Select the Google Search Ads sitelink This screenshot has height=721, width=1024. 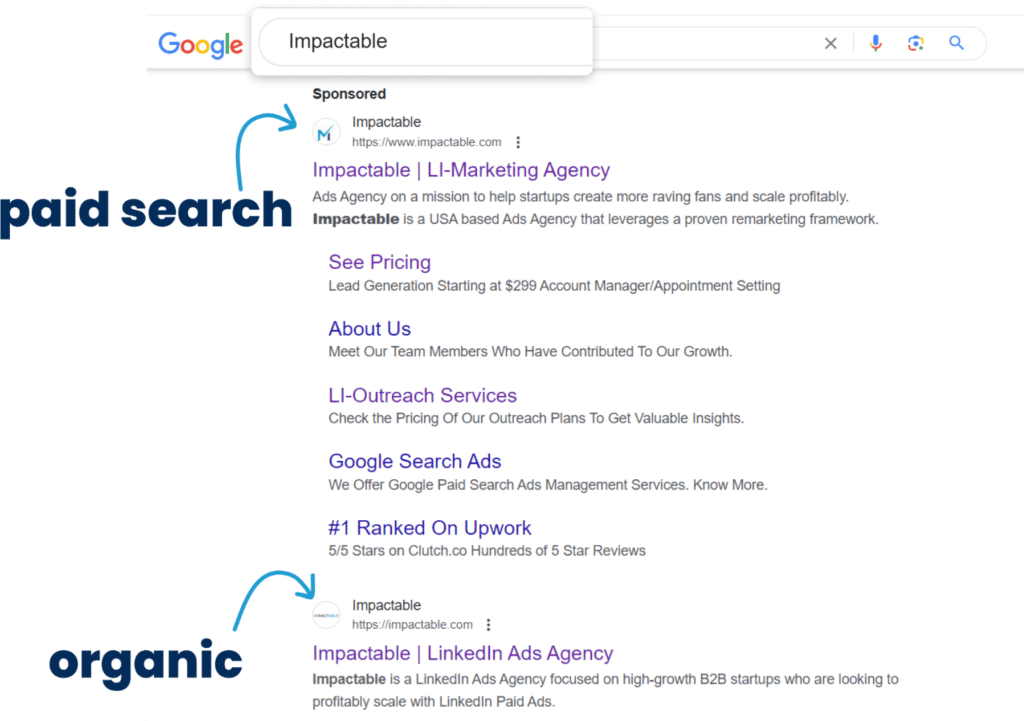click(414, 461)
